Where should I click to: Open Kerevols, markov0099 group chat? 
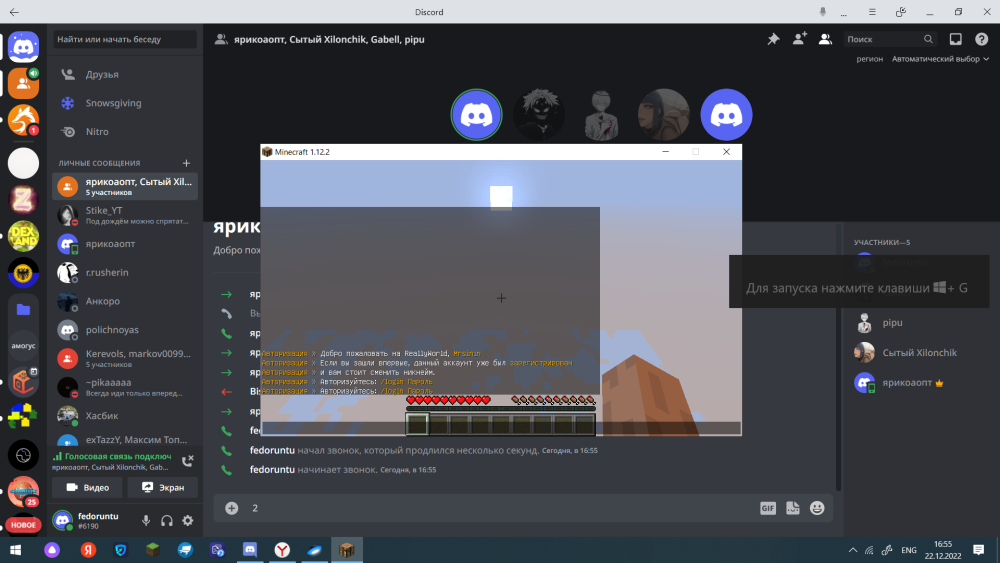[125, 358]
